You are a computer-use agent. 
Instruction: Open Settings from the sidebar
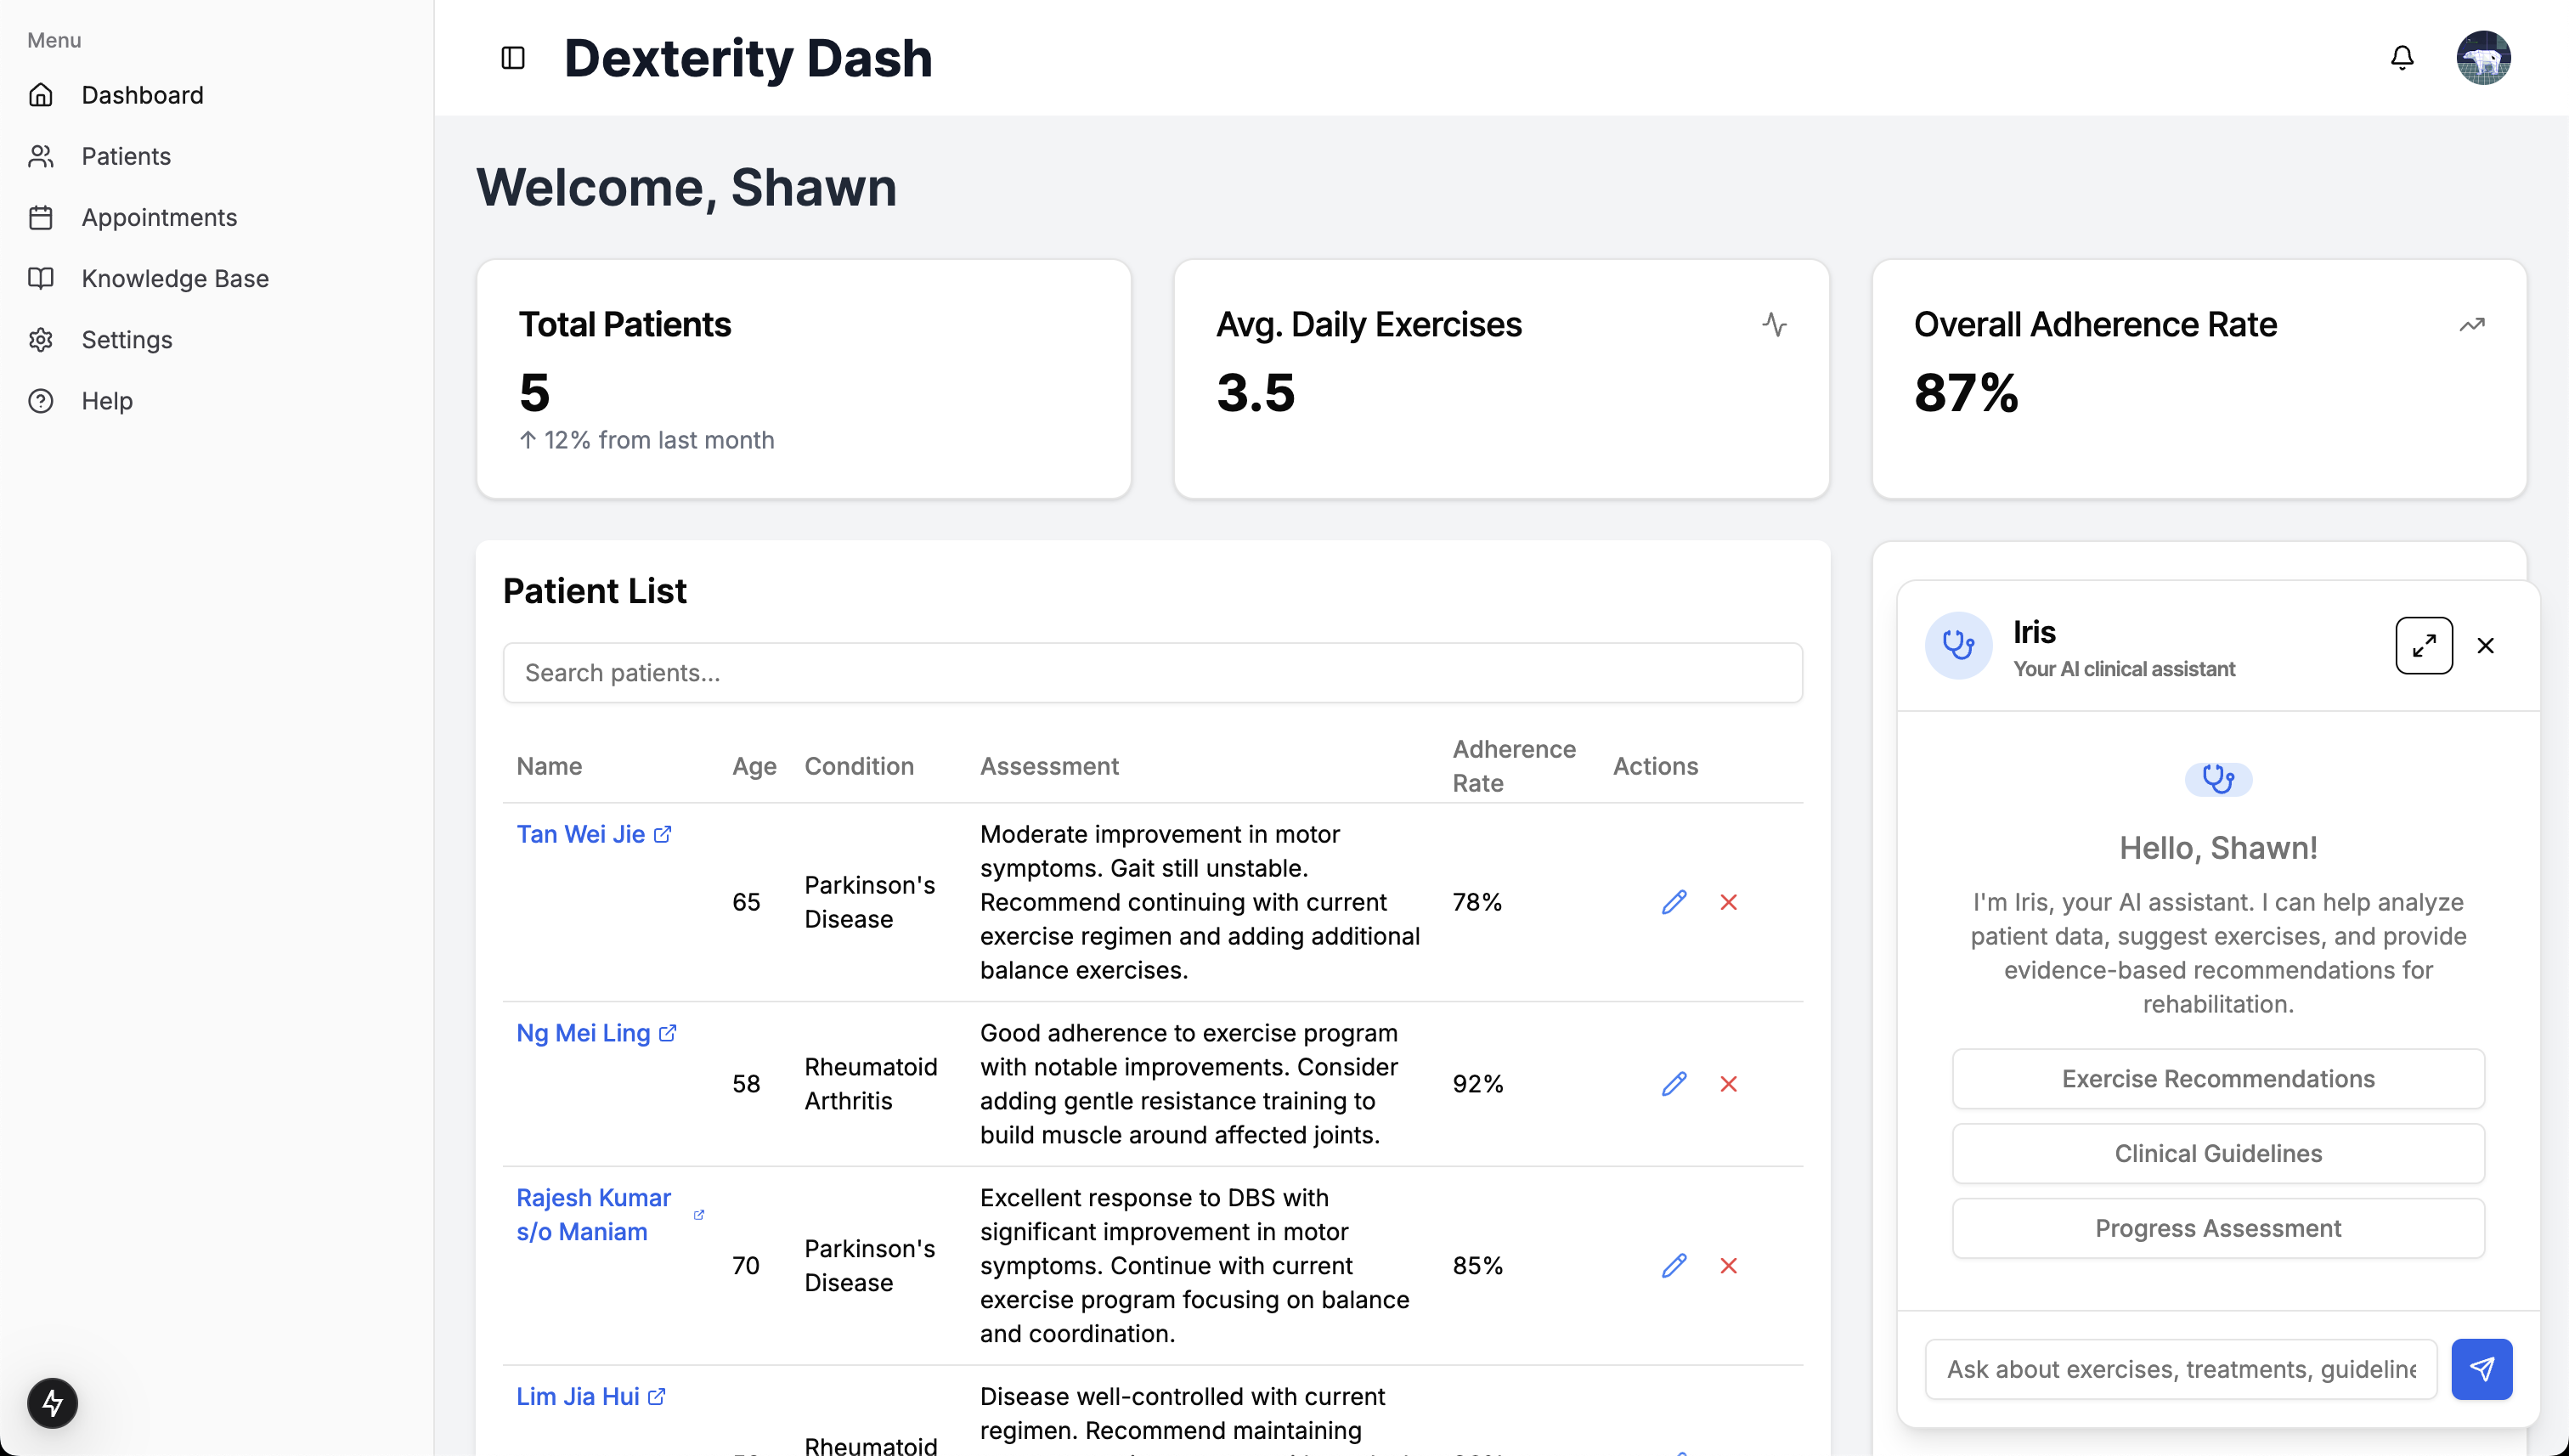[x=127, y=340]
